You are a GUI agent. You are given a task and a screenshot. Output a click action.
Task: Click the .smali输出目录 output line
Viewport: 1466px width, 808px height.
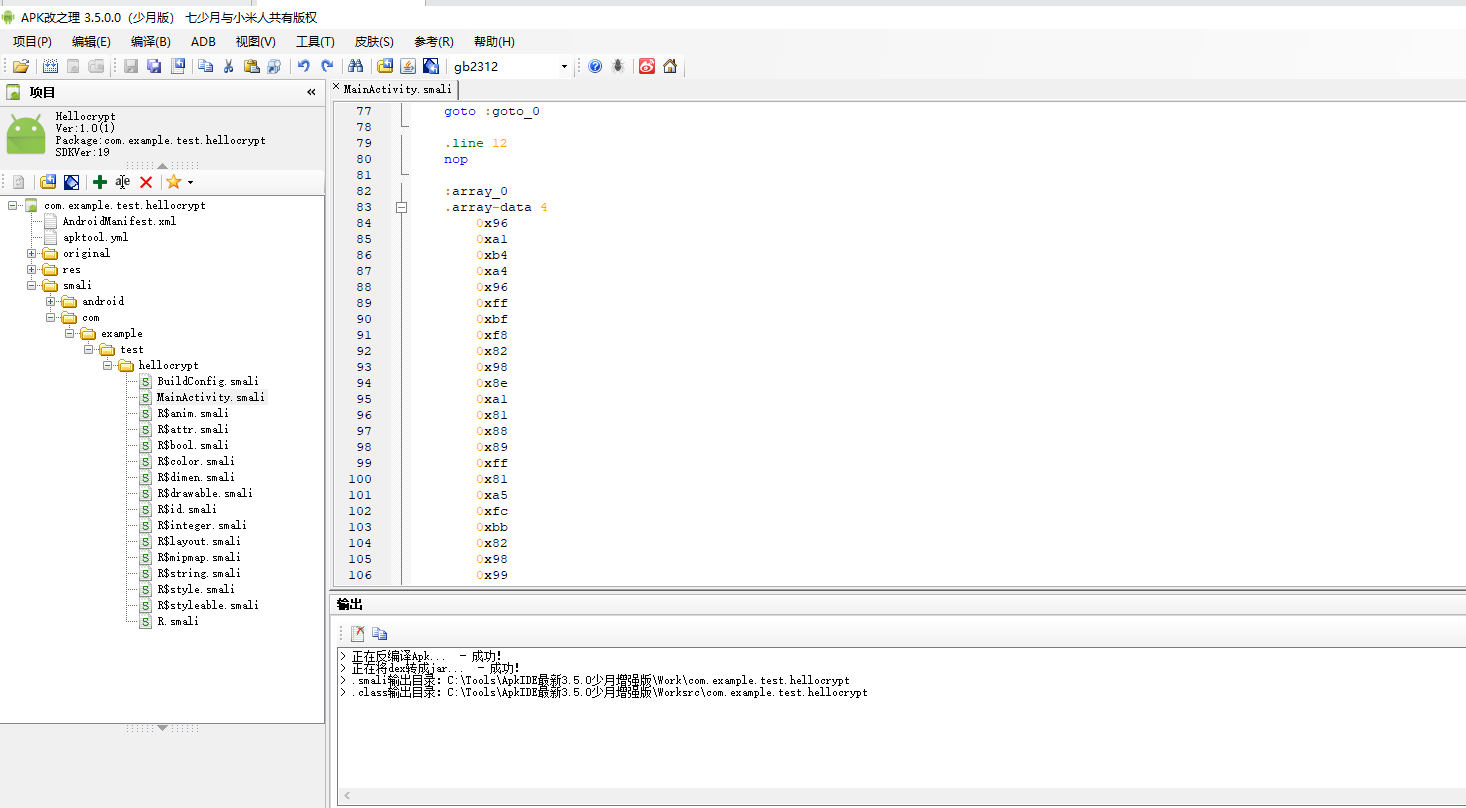click(600, 680)
